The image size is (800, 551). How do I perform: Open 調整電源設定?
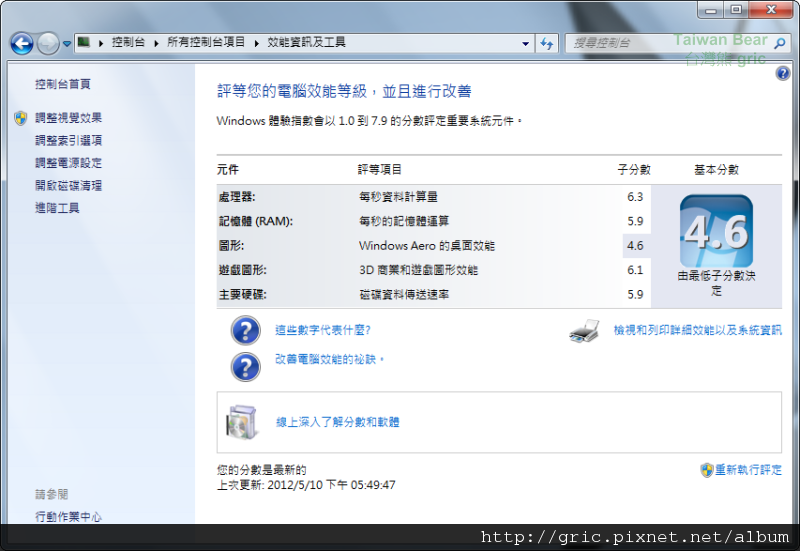(68, 163)
